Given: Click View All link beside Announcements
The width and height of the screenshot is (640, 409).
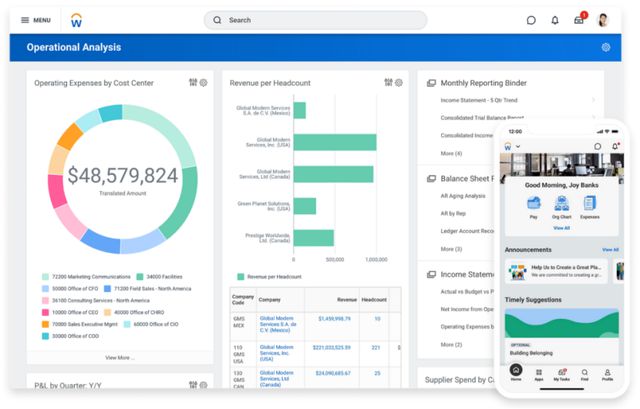Looking at the screenshot, I should pos(610,249).
